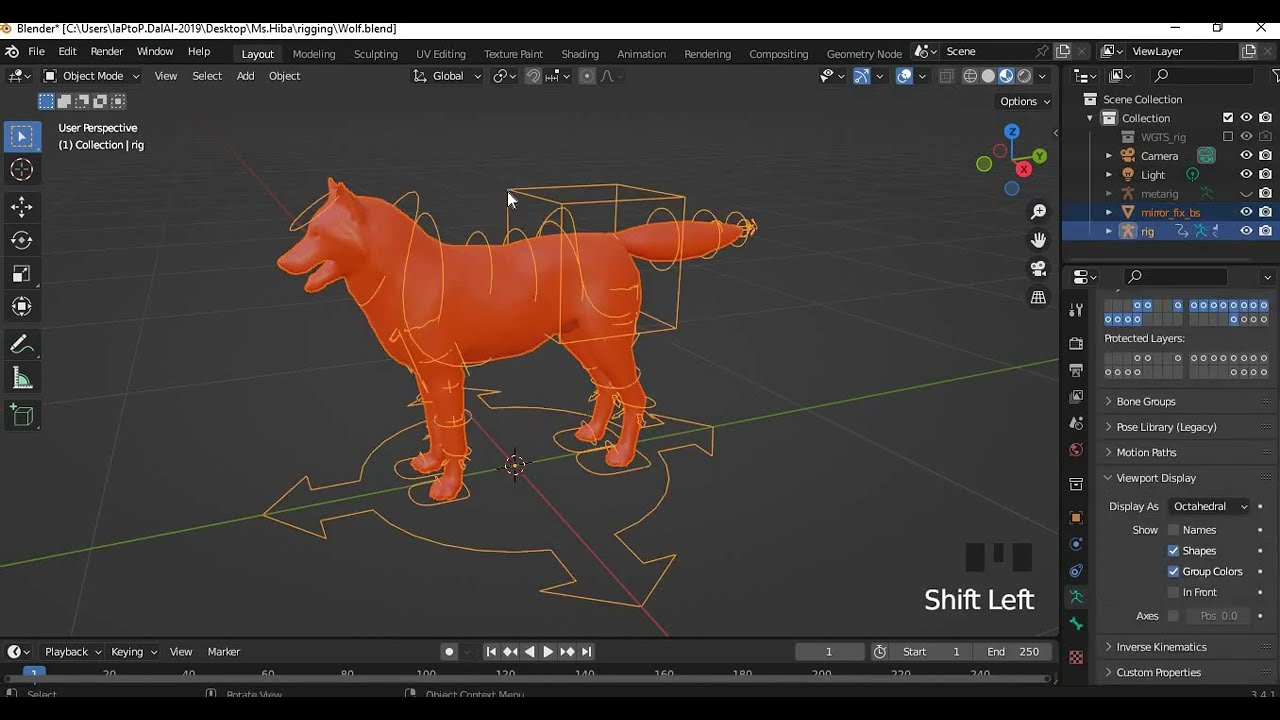Open the Tool properties tab

coord(1076,310)
